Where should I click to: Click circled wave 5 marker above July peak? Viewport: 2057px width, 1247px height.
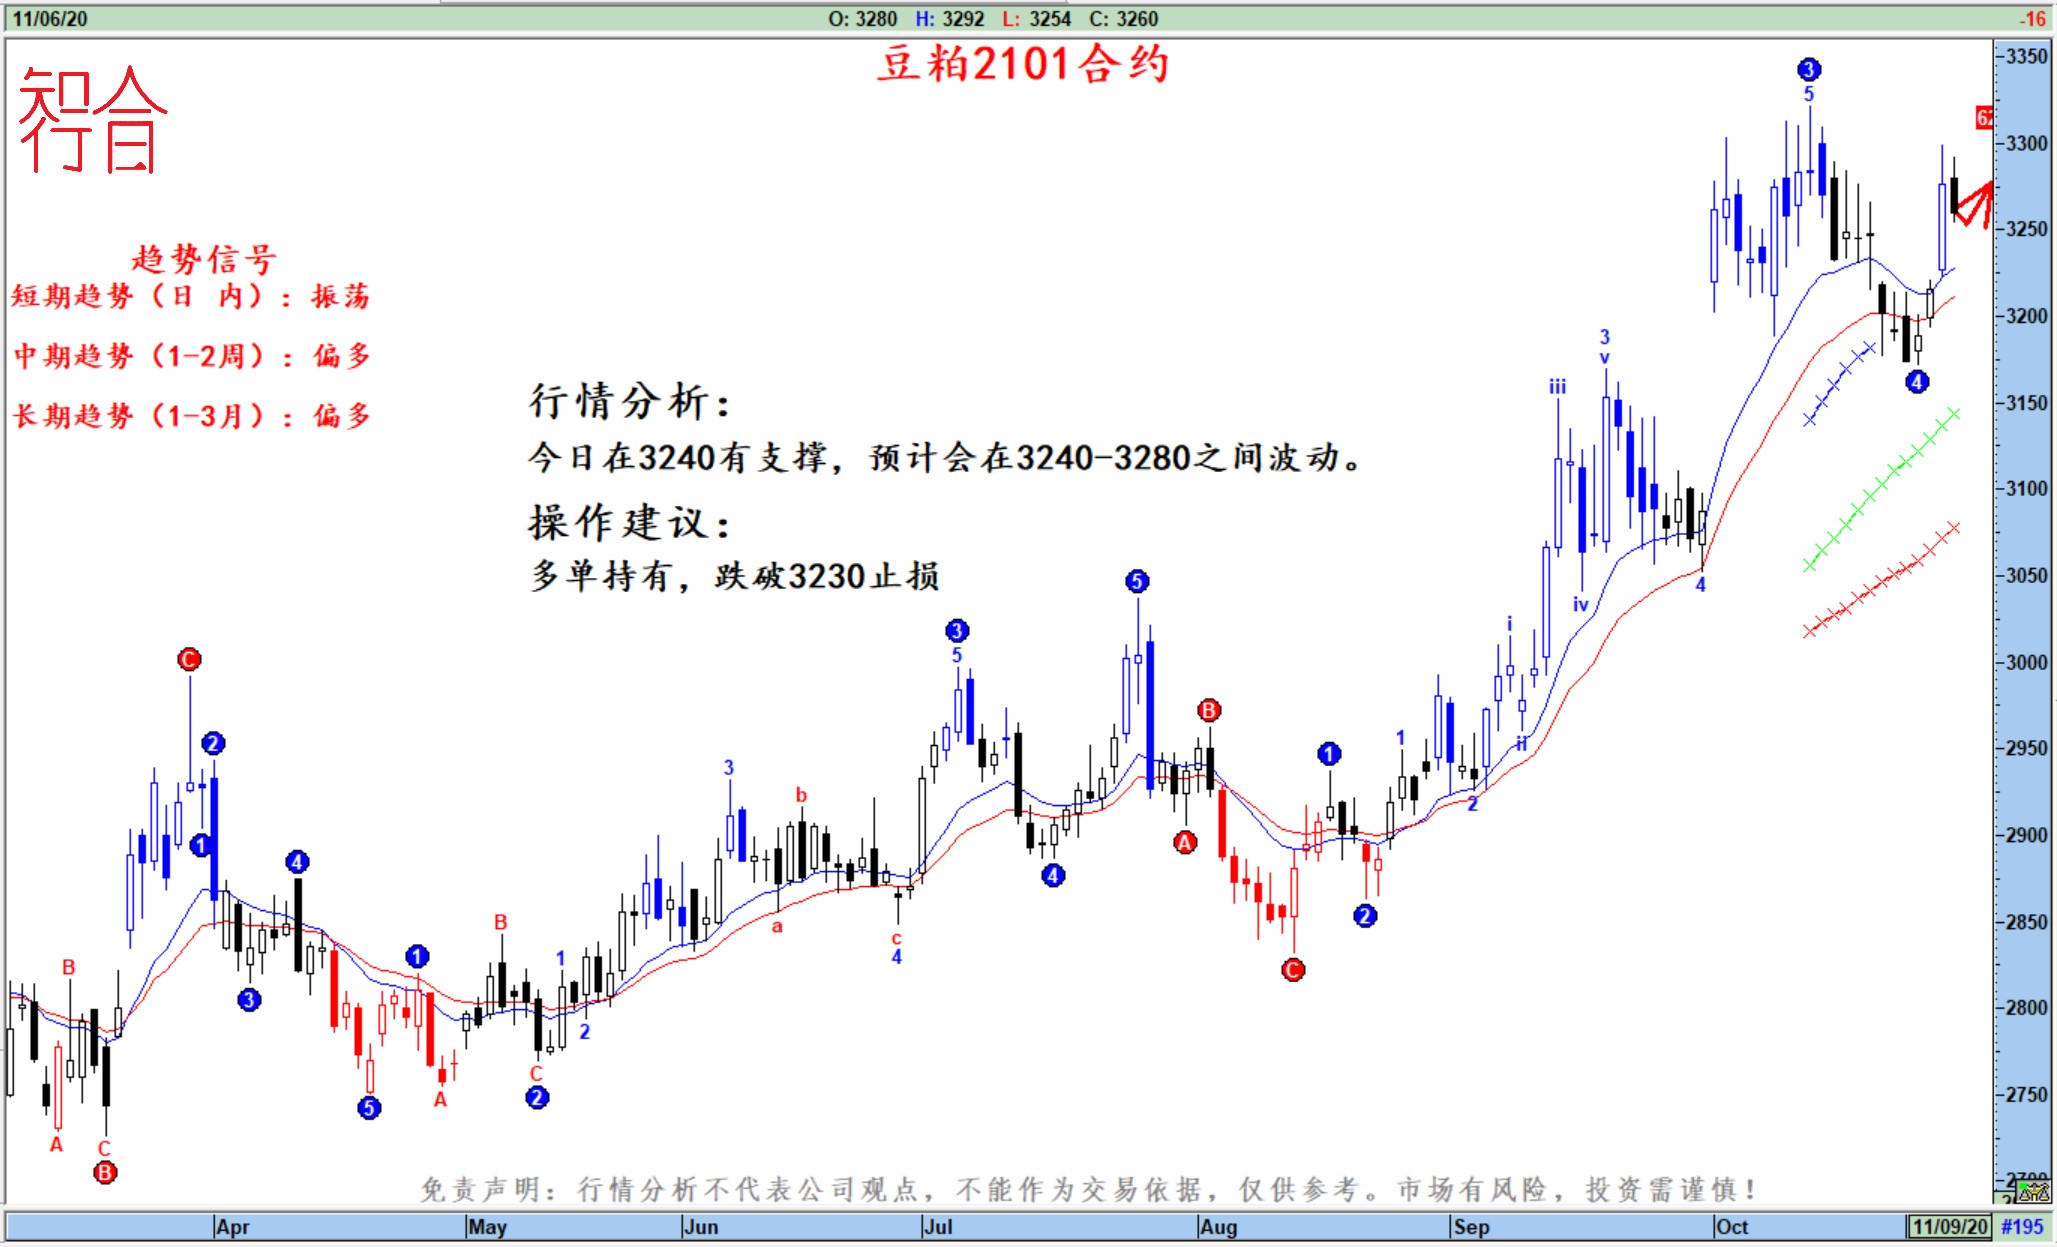tap(1136, 581)
